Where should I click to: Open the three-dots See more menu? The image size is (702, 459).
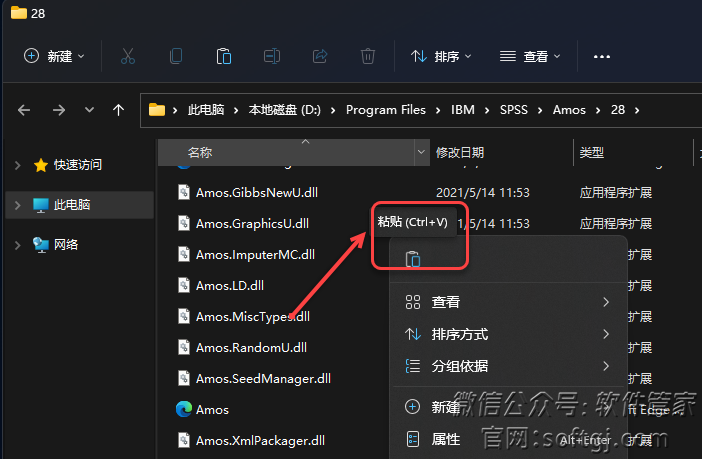coord(601,56)
